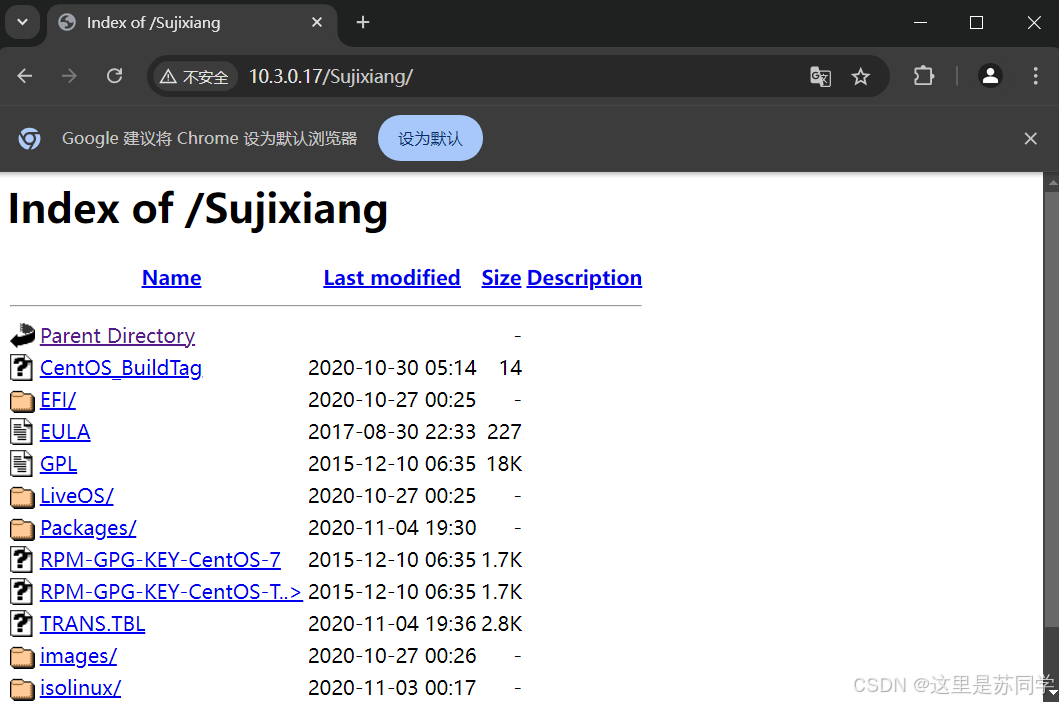Click the address bar URL field
Image resolution: width=1059 pixels, height=702 pixels.
[x=520, y=76]
